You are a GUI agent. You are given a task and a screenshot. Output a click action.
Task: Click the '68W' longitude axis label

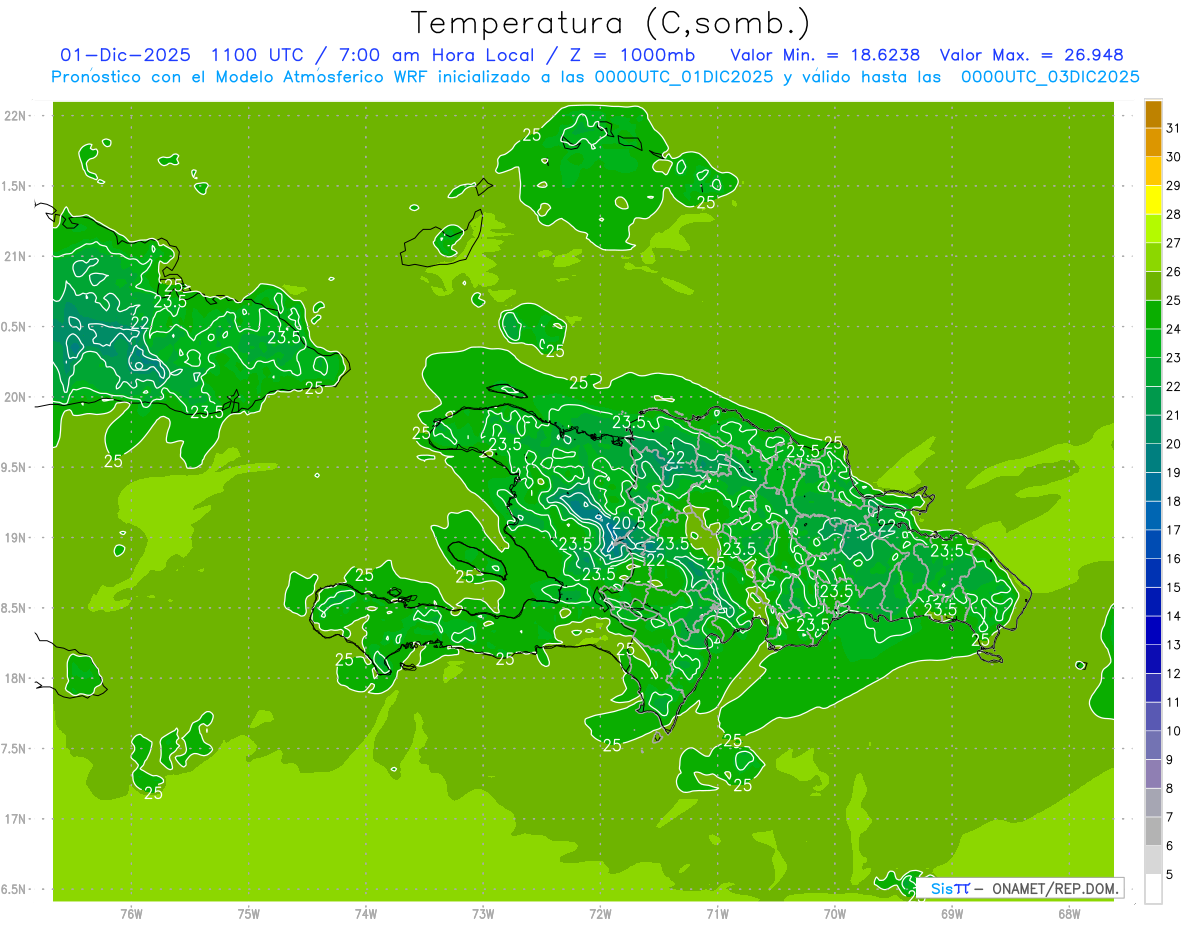pos(1069,914)
